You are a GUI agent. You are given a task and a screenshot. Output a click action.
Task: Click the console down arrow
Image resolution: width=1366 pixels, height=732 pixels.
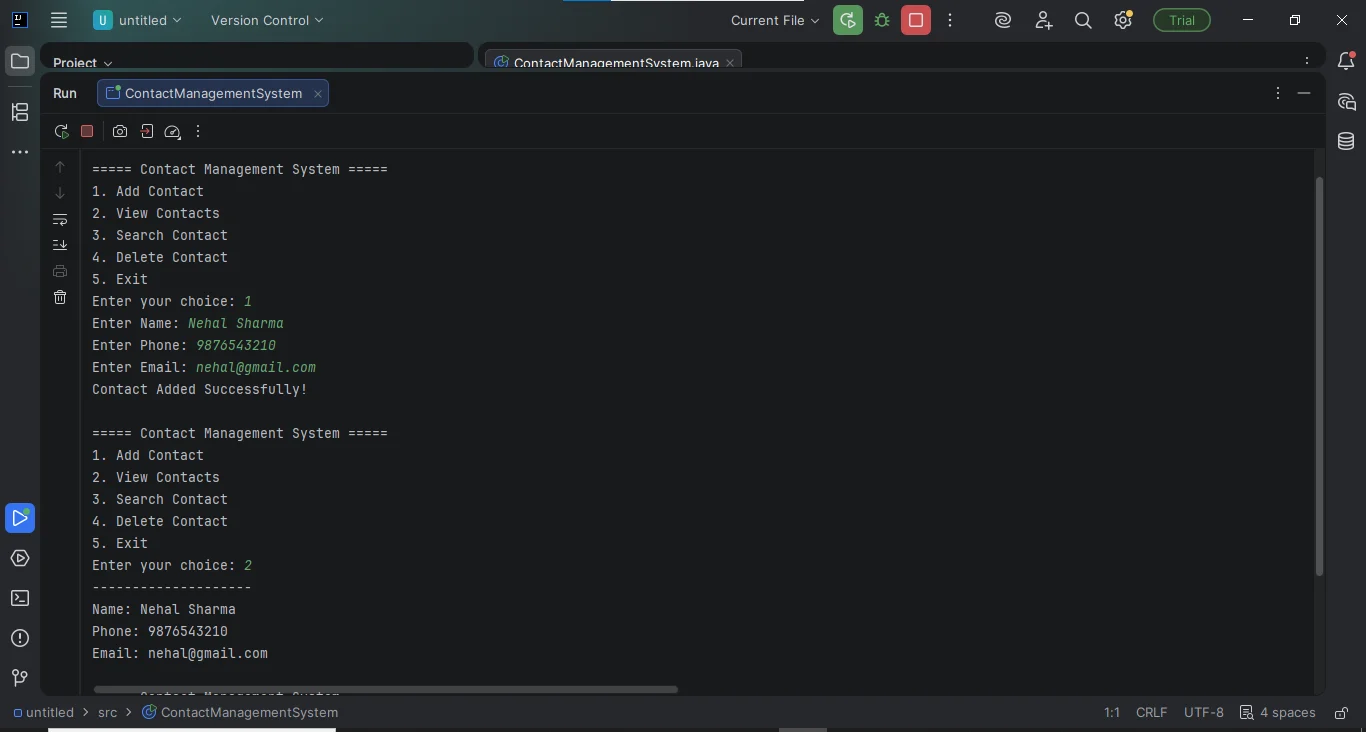point(60,193)
